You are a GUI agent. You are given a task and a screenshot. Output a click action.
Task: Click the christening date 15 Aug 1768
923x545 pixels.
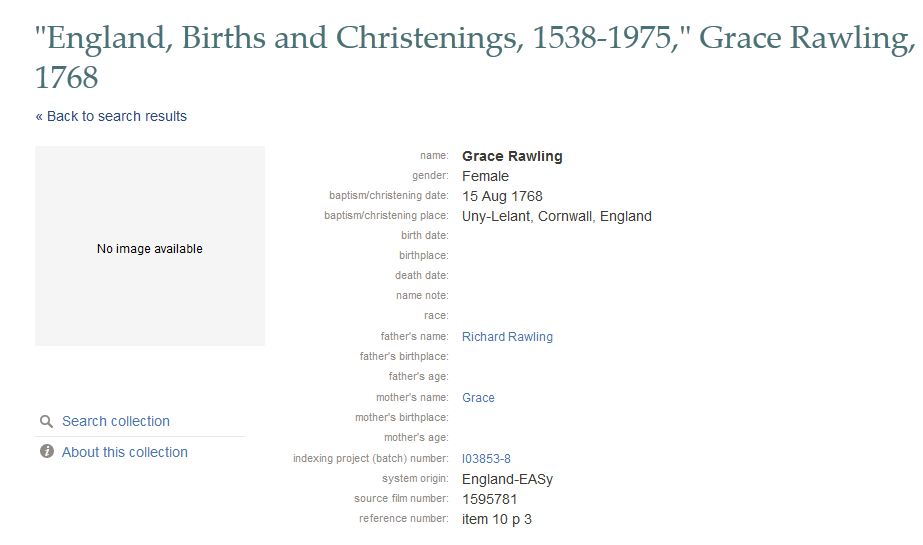click(x=502, y=196)
